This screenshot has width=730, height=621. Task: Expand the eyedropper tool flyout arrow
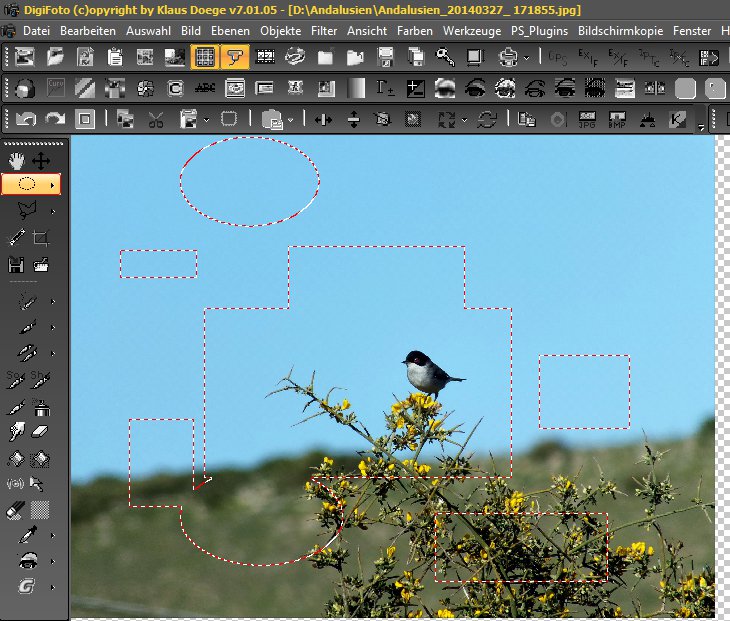pyautogui.click(x=52, y=536)
